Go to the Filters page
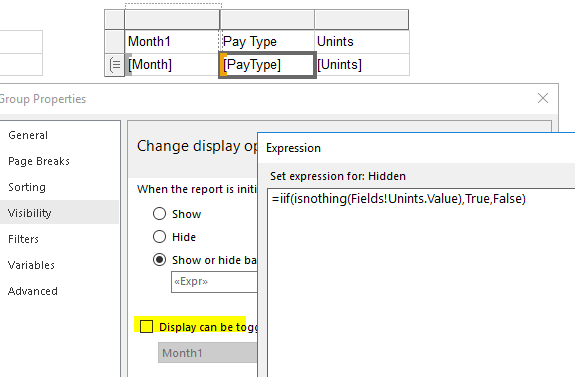 coord(23,239)
